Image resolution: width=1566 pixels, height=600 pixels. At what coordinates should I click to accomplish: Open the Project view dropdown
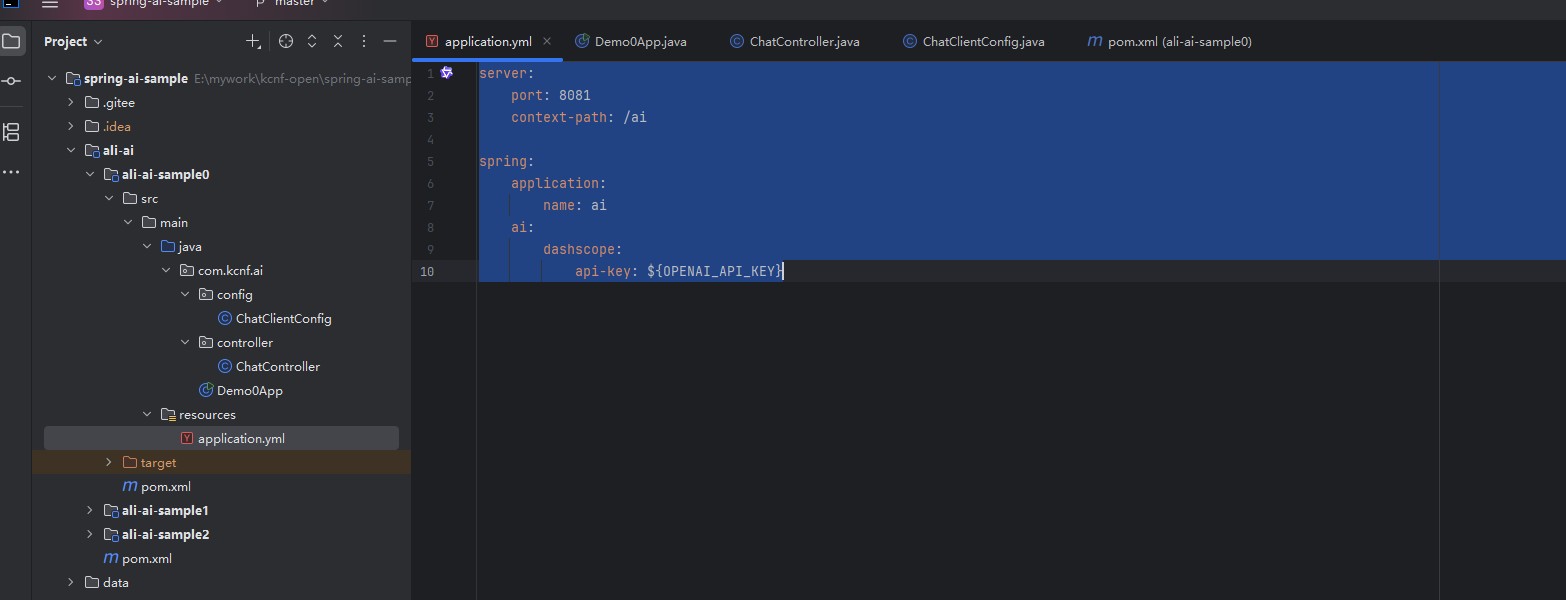click(73, 41)
